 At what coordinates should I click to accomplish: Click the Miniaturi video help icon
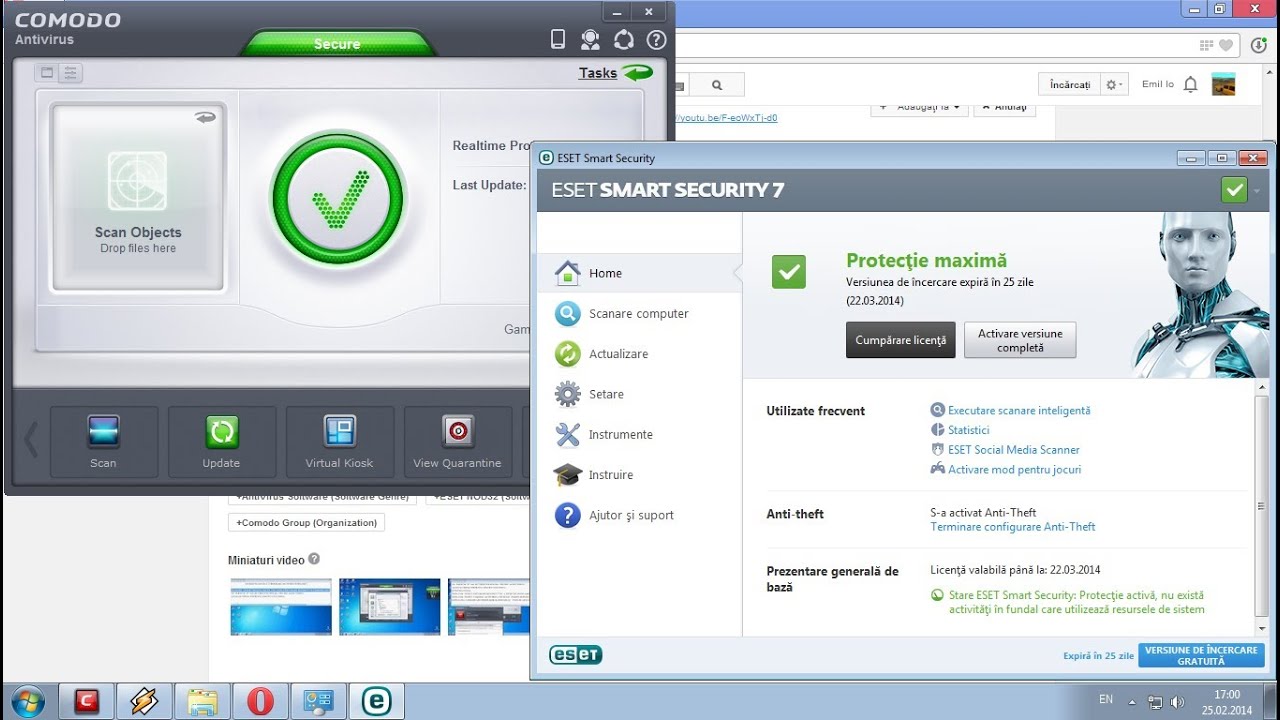(314, 559)
